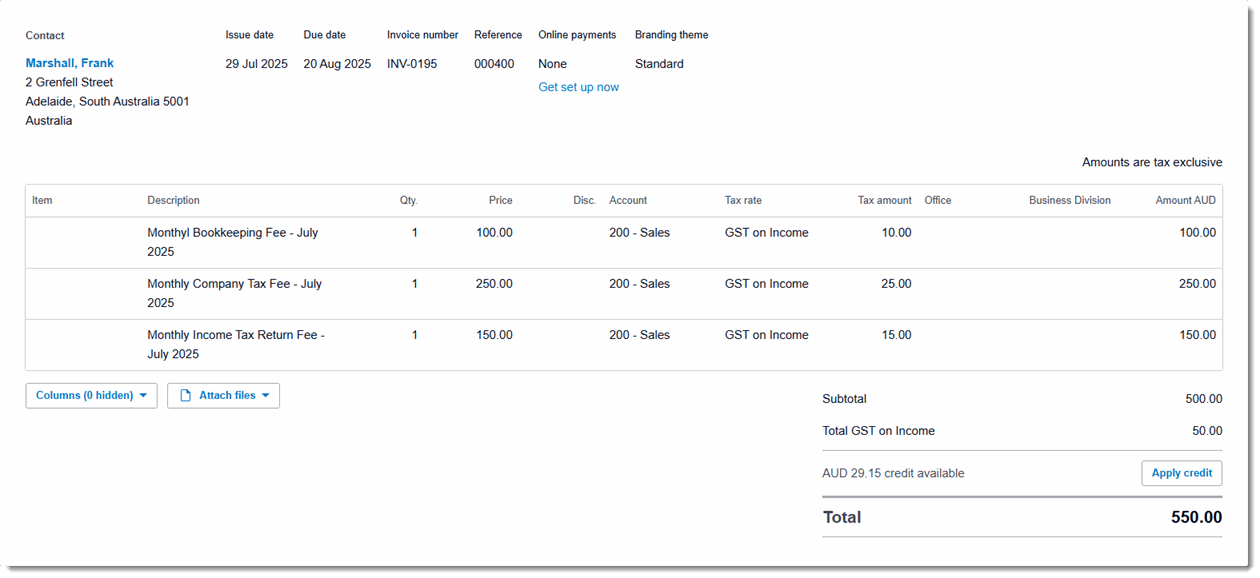Click the 200 - Sales account in Bookkeeping row
1260x578 pixels.
(639, 233)
